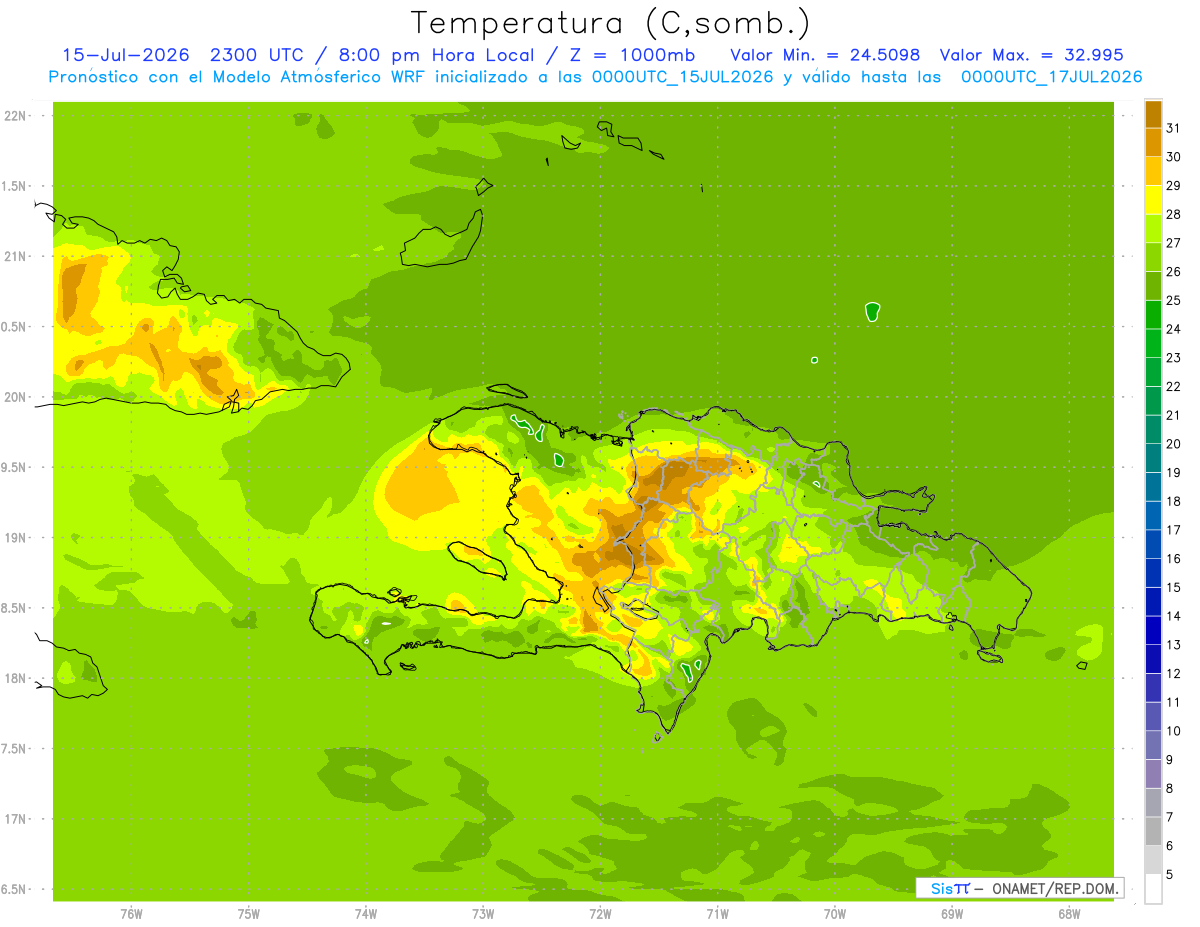Click the "71W" longitude axis label
The image size is (1200, 927).
pyautogui.click(x=717, y=914)
